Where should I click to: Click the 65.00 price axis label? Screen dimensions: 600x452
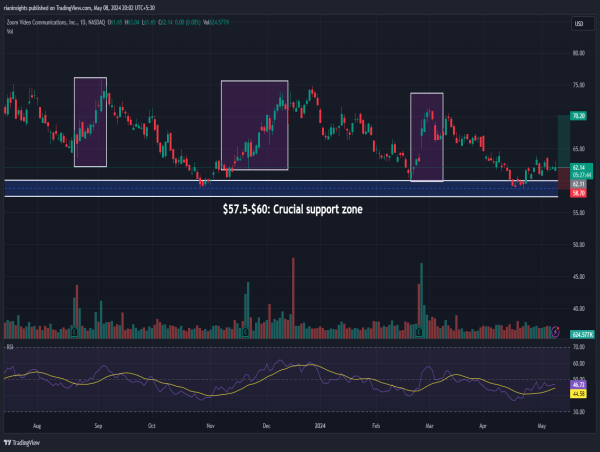point(579,149)
